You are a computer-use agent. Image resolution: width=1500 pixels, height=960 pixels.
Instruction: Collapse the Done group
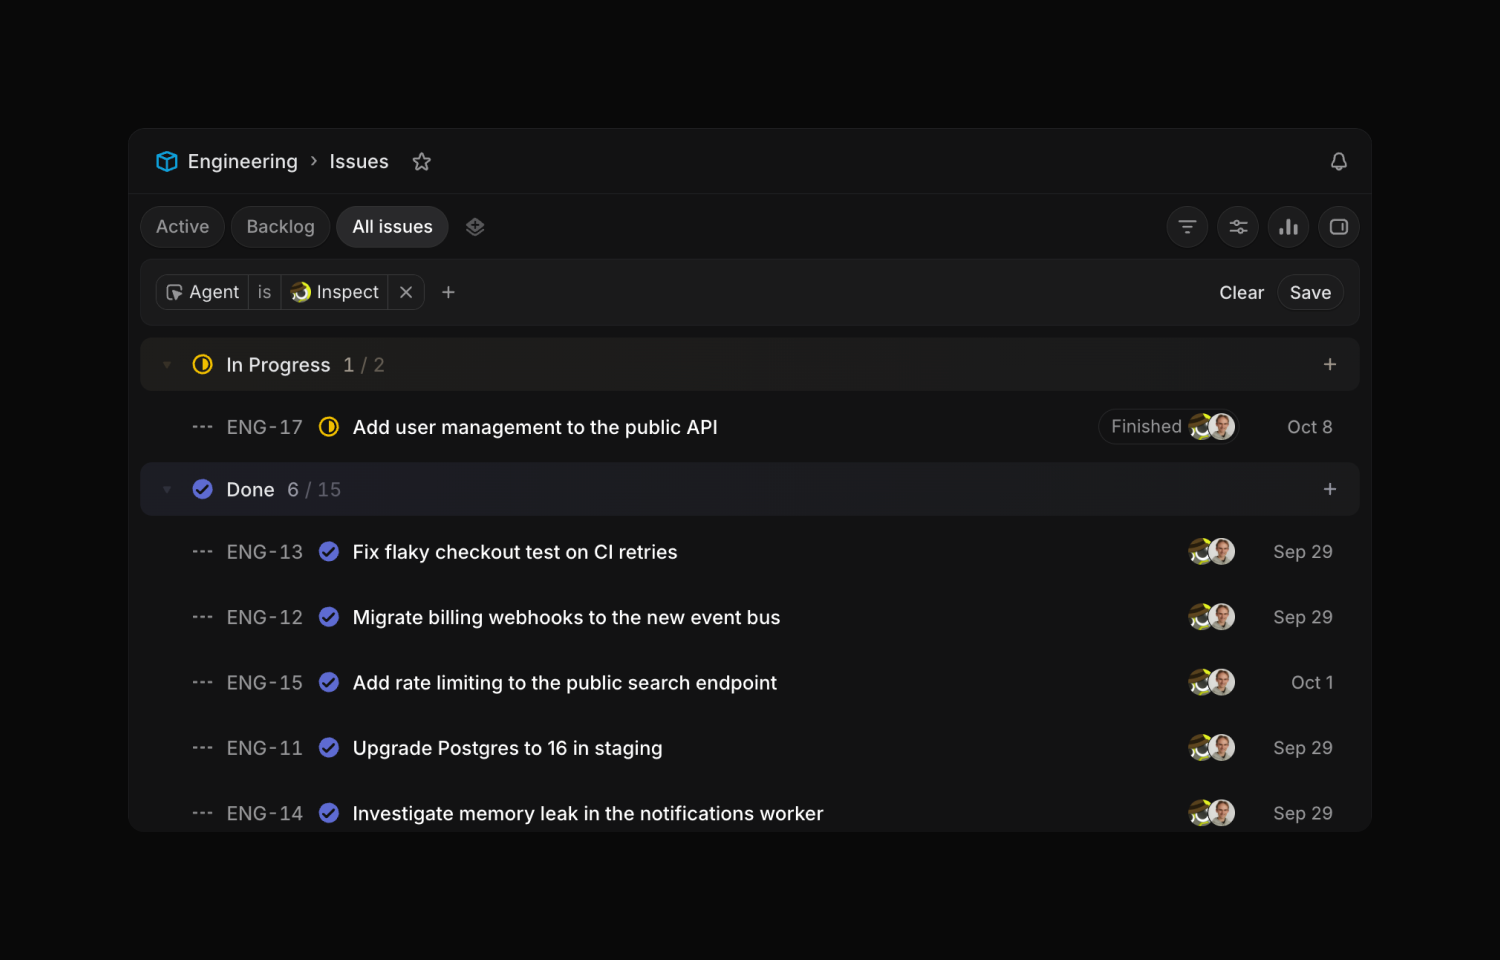(x=167, y=490)
